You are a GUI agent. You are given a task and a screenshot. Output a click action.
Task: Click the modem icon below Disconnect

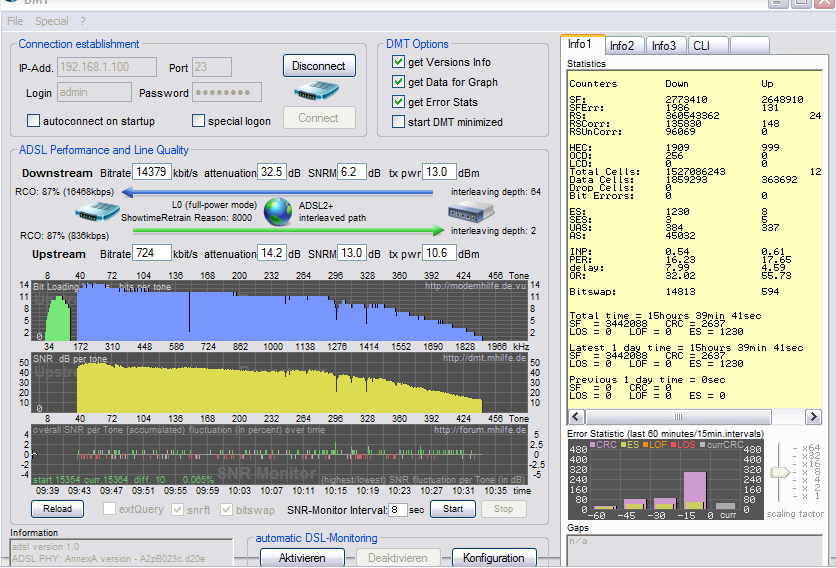click(318, 91)
